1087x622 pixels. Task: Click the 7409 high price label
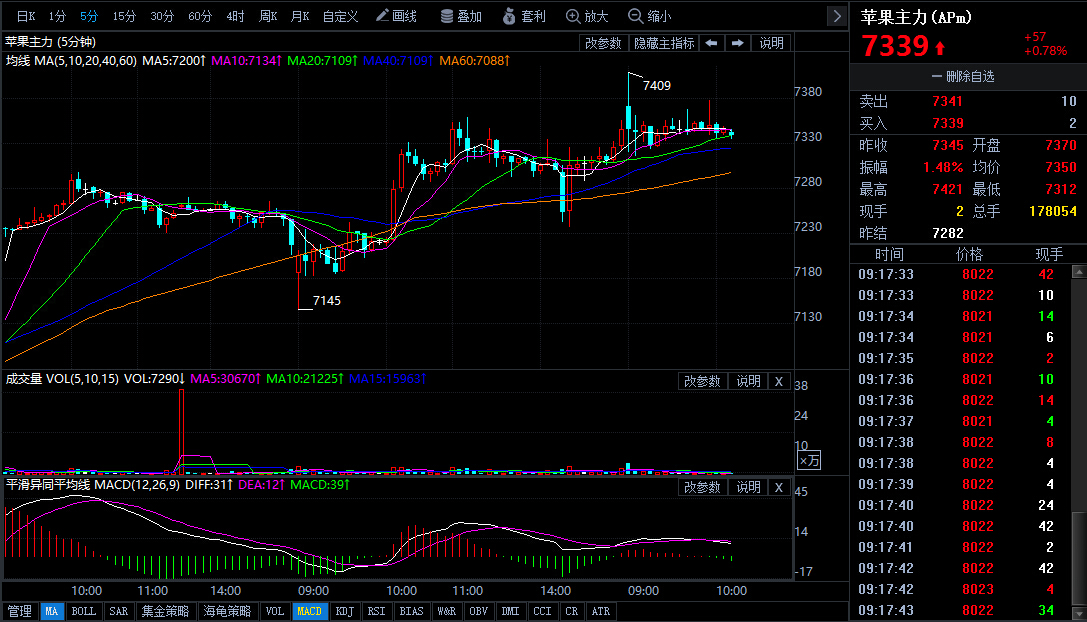(656, 85)
